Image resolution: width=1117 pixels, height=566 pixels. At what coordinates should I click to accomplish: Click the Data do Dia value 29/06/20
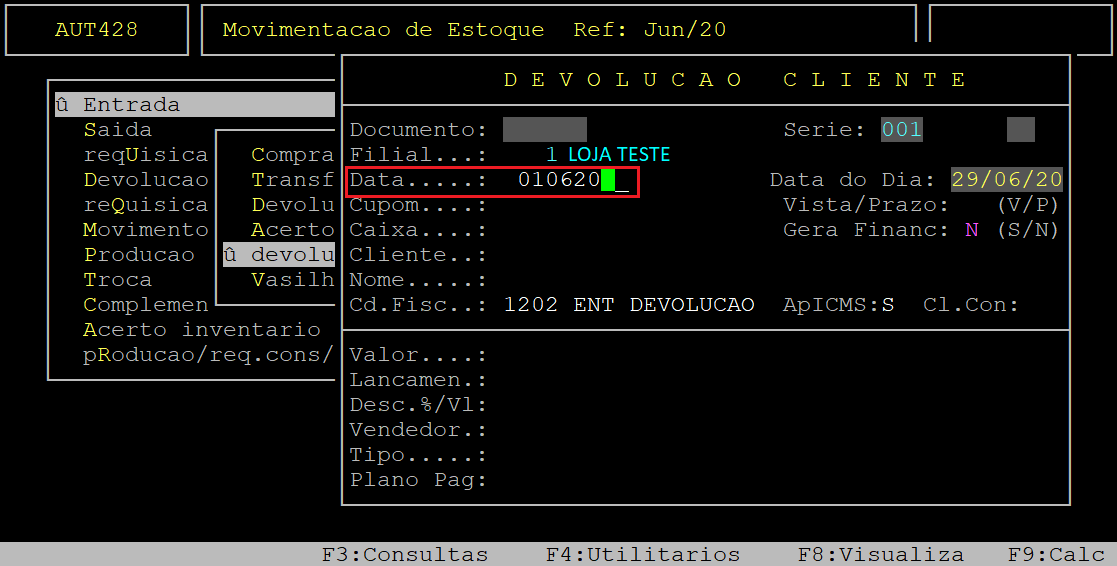click(1005, 180)
